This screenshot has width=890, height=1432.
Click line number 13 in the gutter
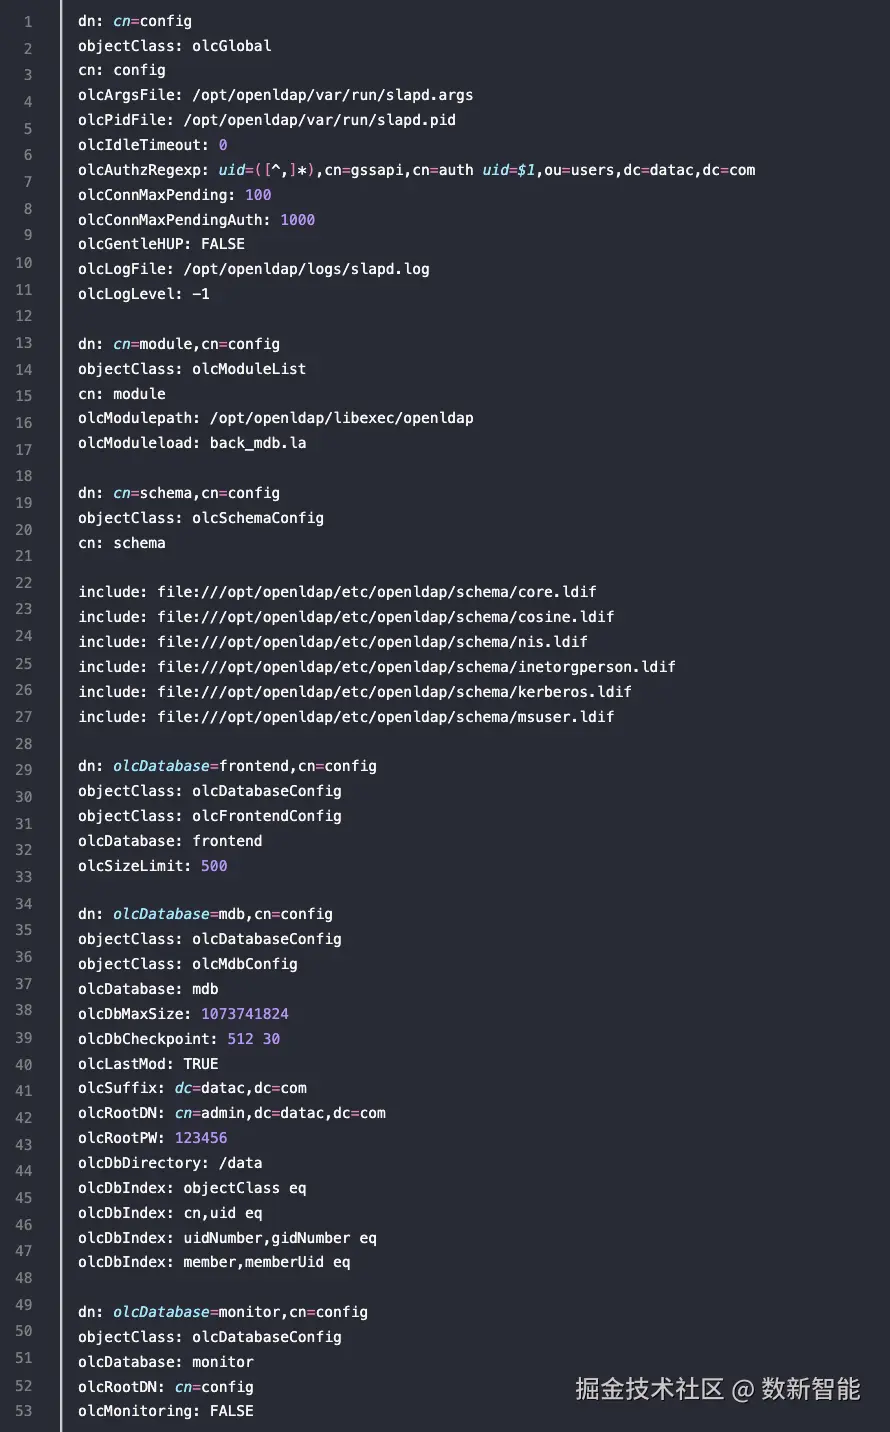click(x=23, y=343)
